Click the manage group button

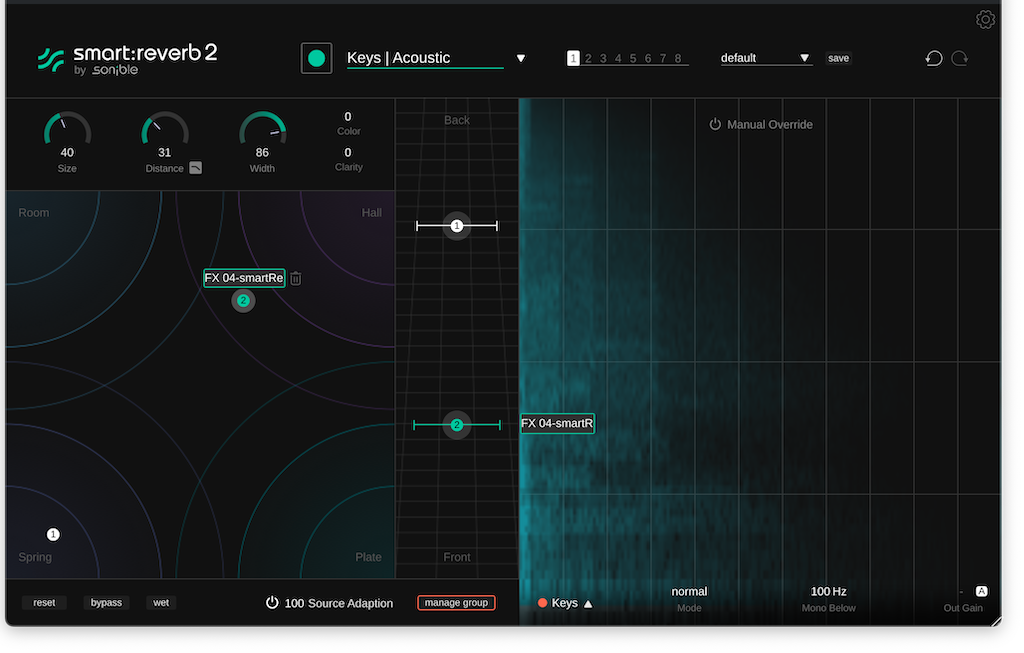pyautogui.click(x=456, y=602)
